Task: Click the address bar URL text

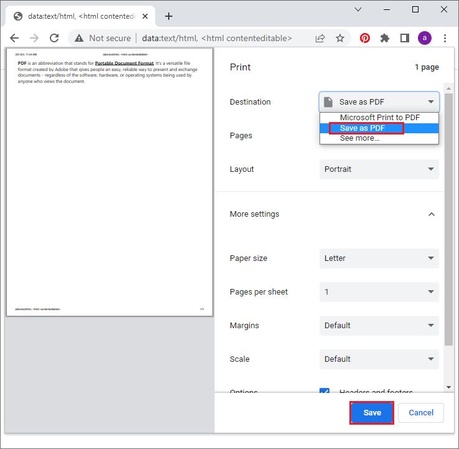Action: coord(217,38)
